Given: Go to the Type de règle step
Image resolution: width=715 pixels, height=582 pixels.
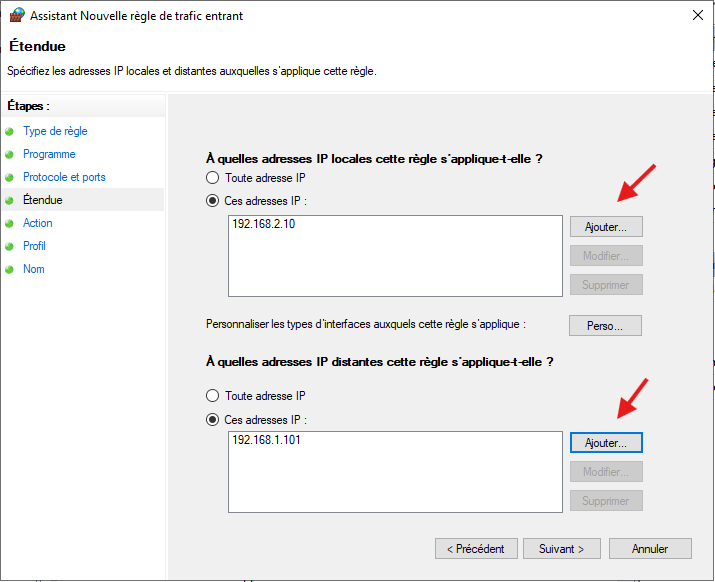Looking at the screenshot, I should 55,131.
